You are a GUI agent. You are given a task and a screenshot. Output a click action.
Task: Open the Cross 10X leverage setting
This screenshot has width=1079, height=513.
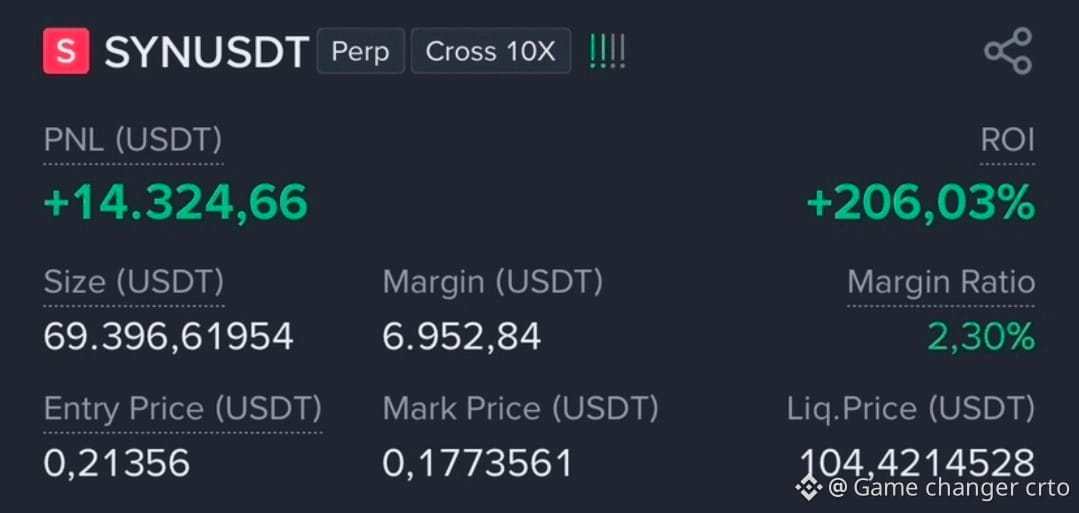[x=491, y=51]
